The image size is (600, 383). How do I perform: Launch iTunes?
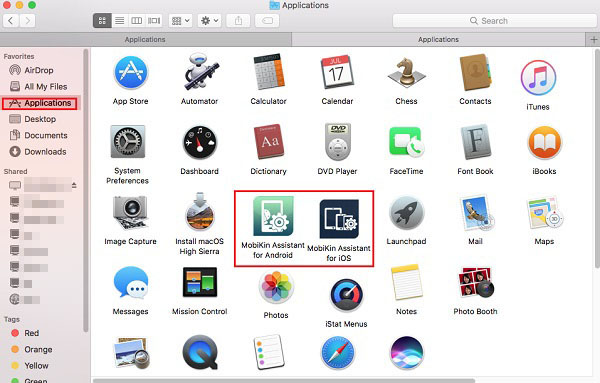(x=538, y=78)
